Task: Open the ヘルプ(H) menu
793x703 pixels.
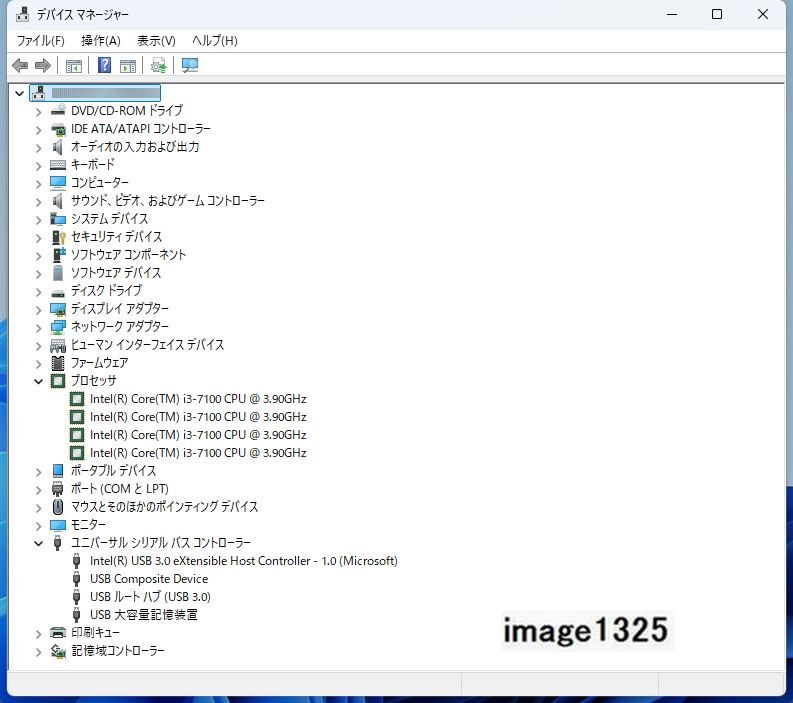Action: pyautogui.click(x=215, y=40)
